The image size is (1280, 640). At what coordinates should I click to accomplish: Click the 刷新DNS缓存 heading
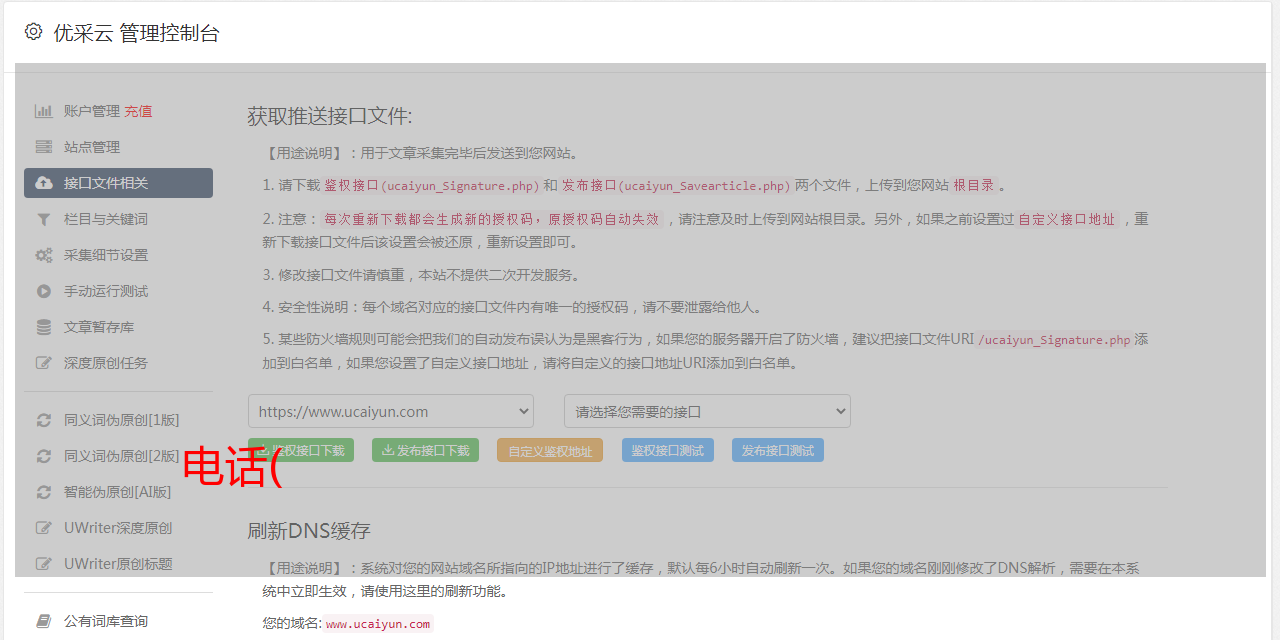coord(309,531)
